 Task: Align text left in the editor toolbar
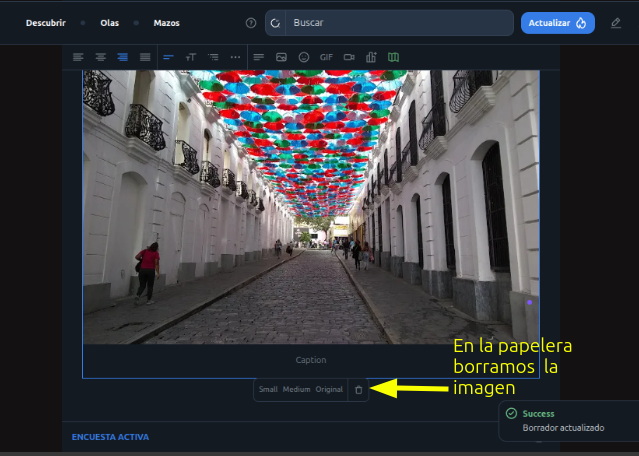point(78,57)
